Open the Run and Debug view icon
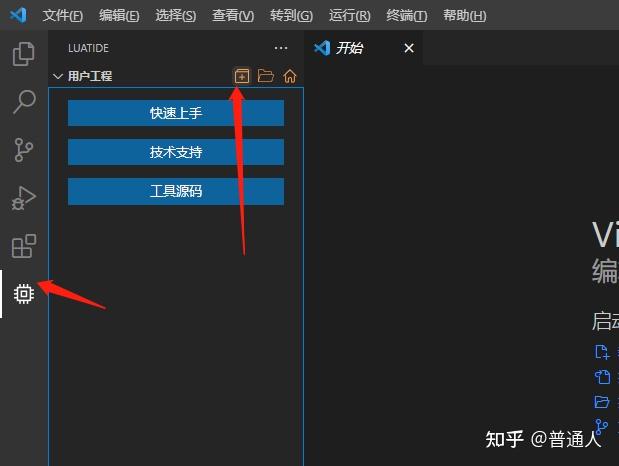619x466 pixels. click(24, 198)
